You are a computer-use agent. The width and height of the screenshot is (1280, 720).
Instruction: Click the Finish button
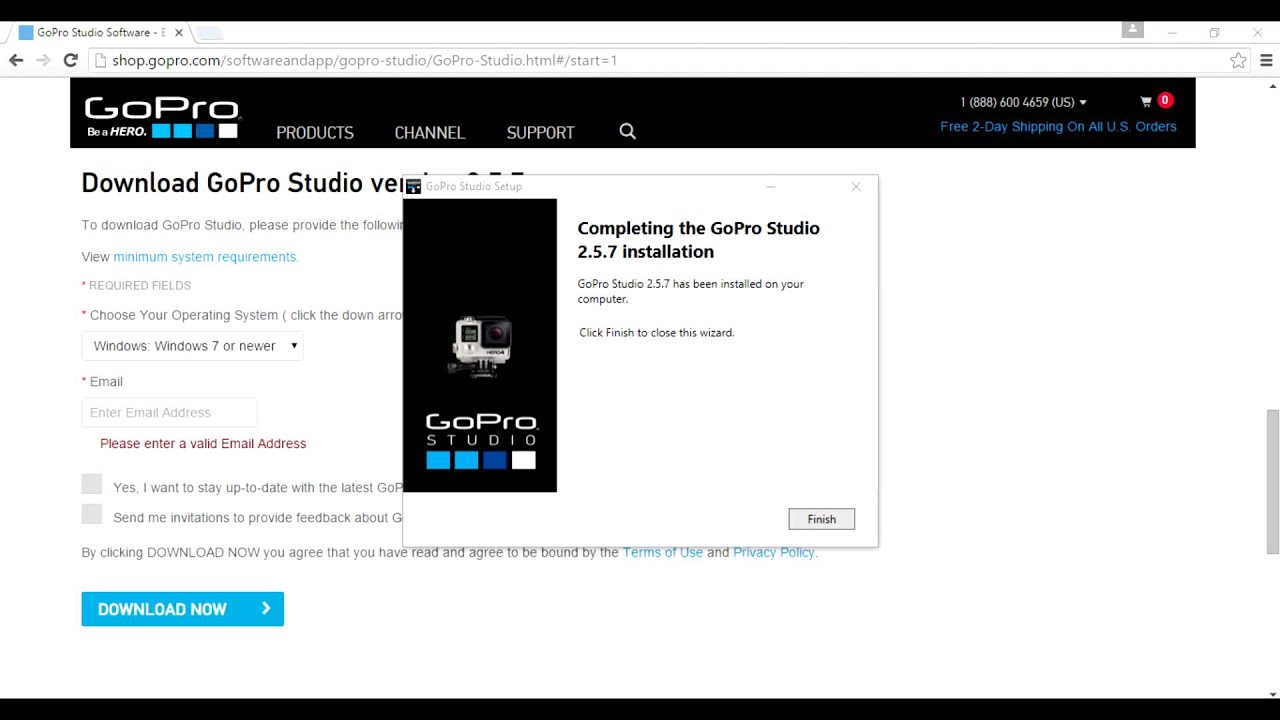coord(821,519)
